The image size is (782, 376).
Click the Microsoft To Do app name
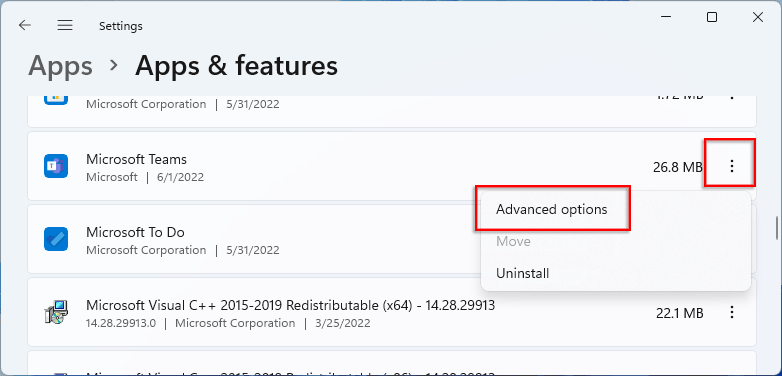[x=135, y=232]
